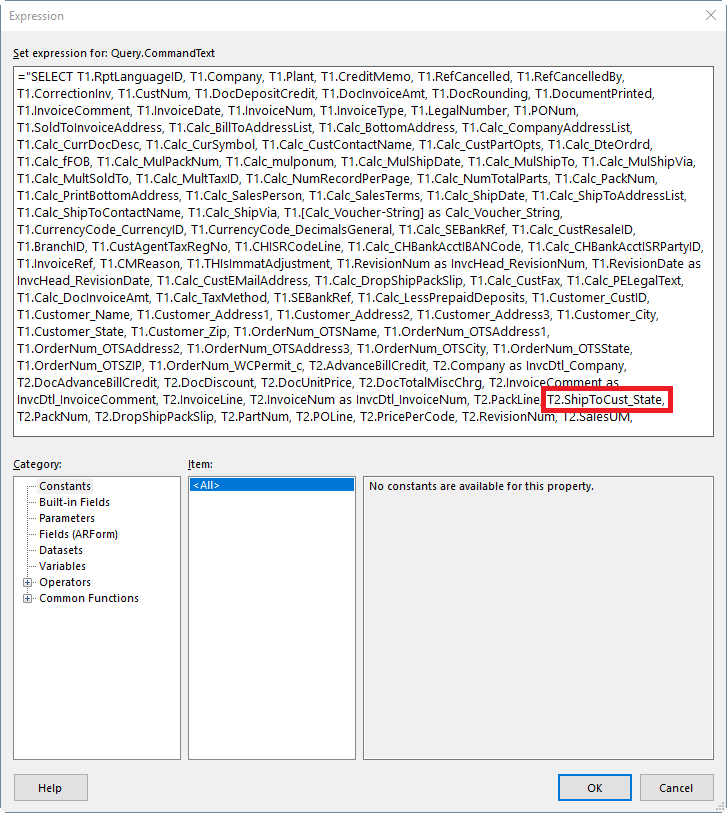Click T2.AdvanceBillCredit in the expression

368,366
